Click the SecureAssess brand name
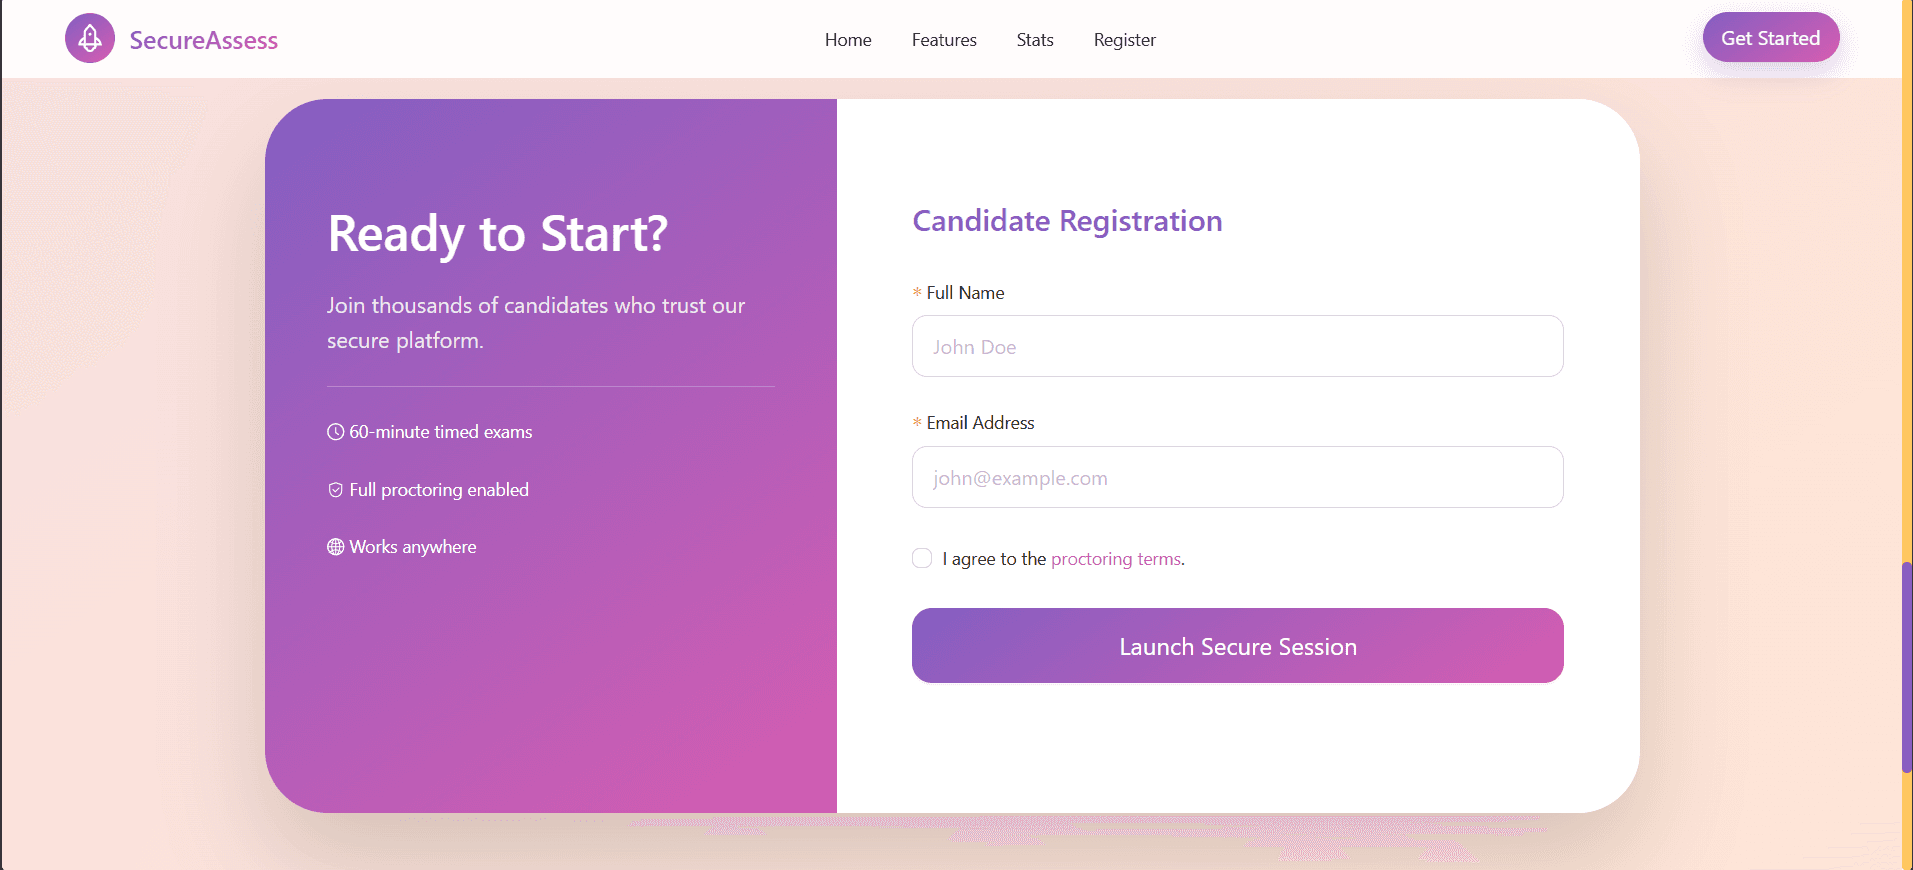 (204, 40)
